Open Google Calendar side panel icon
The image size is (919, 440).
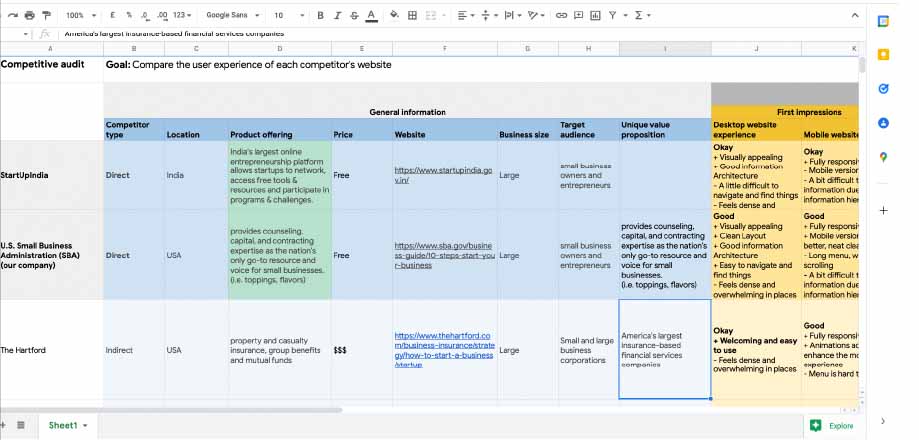pos(883,22)
